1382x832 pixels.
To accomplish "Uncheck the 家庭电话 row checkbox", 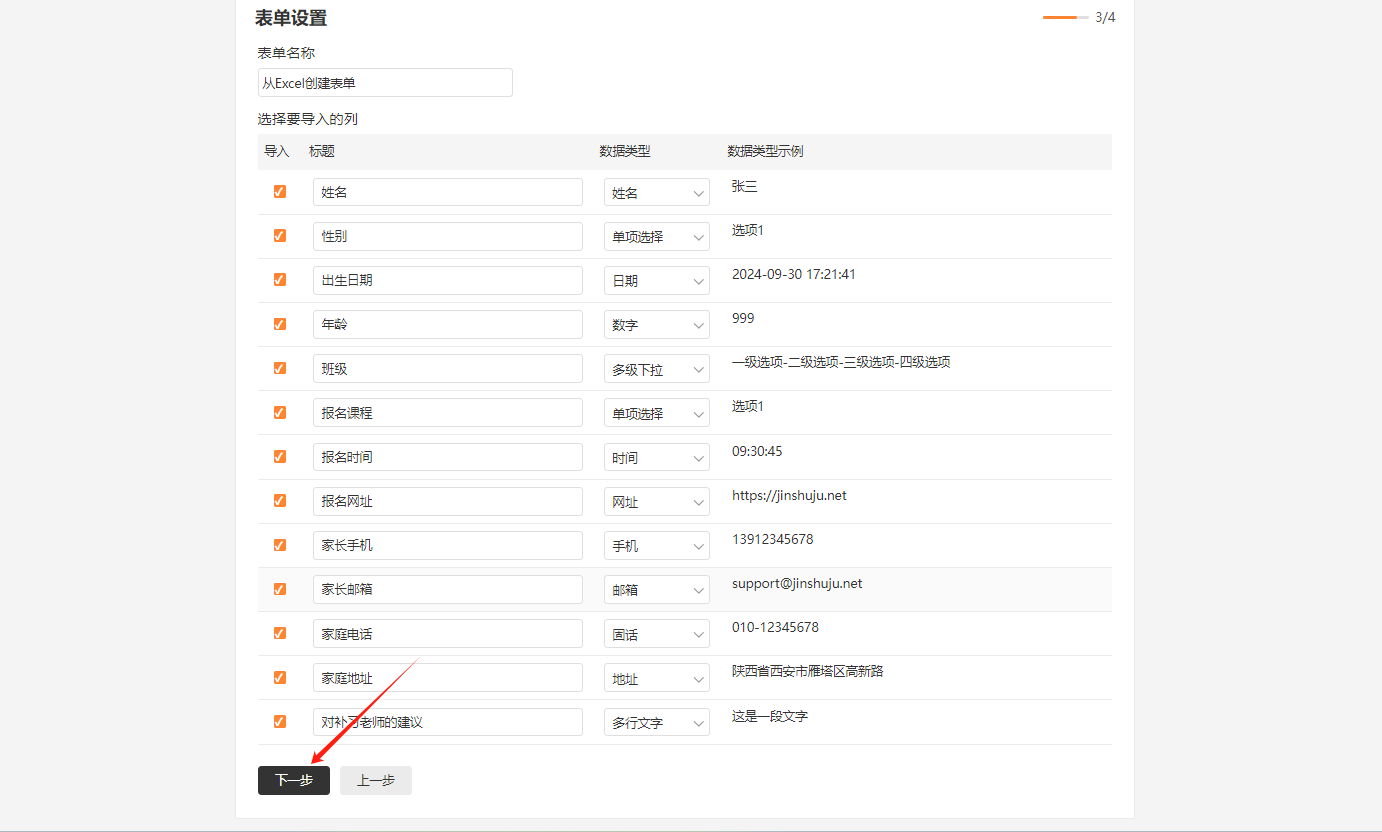I will pos(280,633).
